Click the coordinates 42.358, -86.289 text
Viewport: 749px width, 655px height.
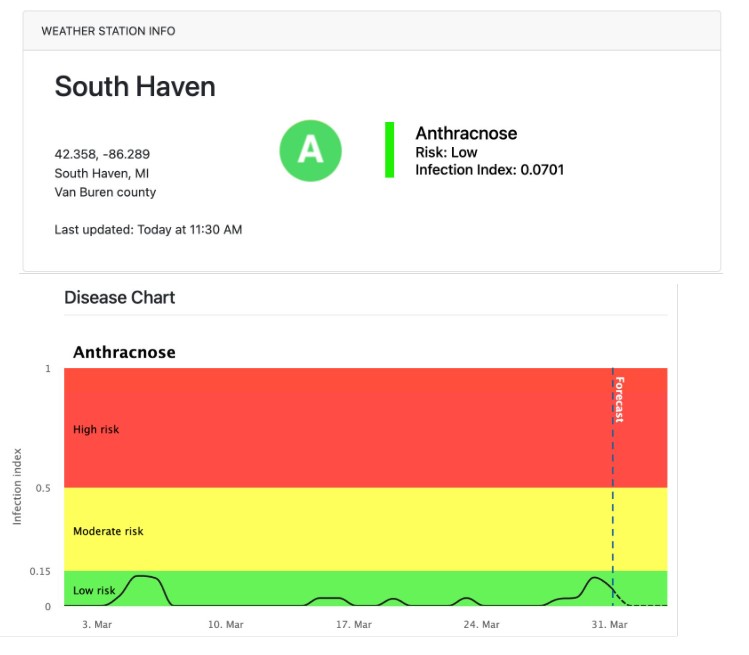[x=102, y=154]
